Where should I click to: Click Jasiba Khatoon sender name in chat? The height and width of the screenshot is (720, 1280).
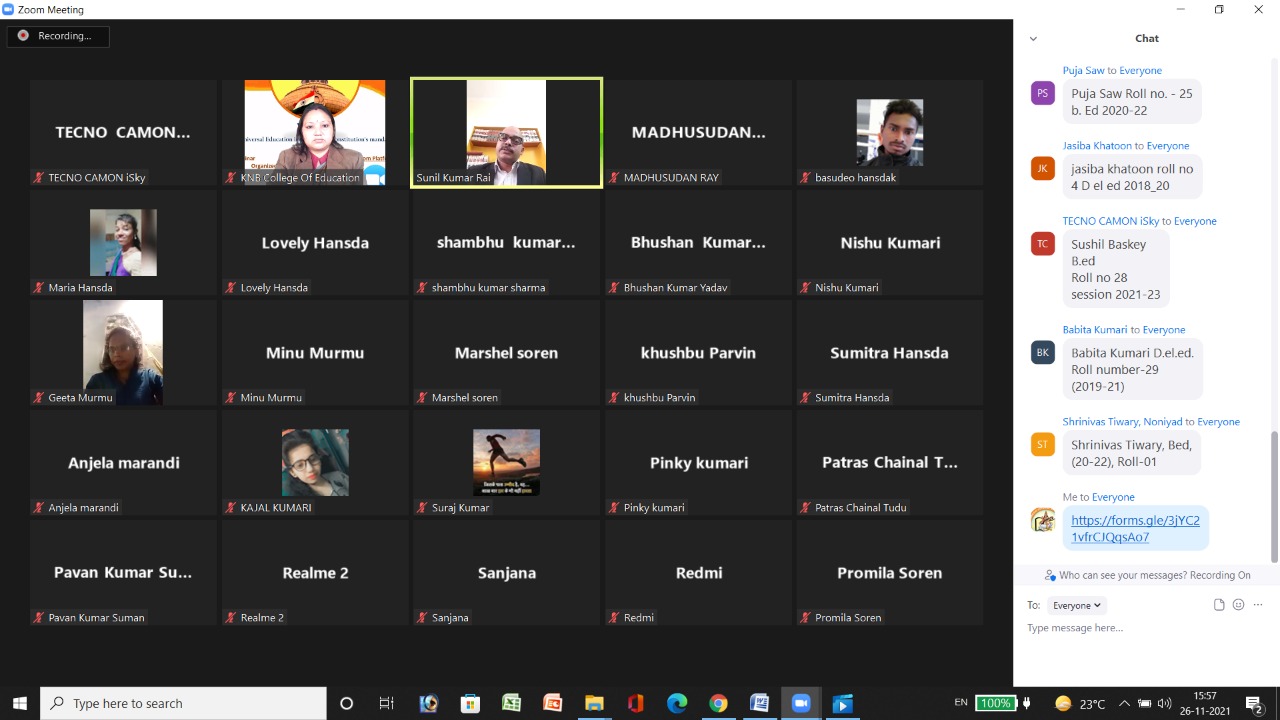1097,145
